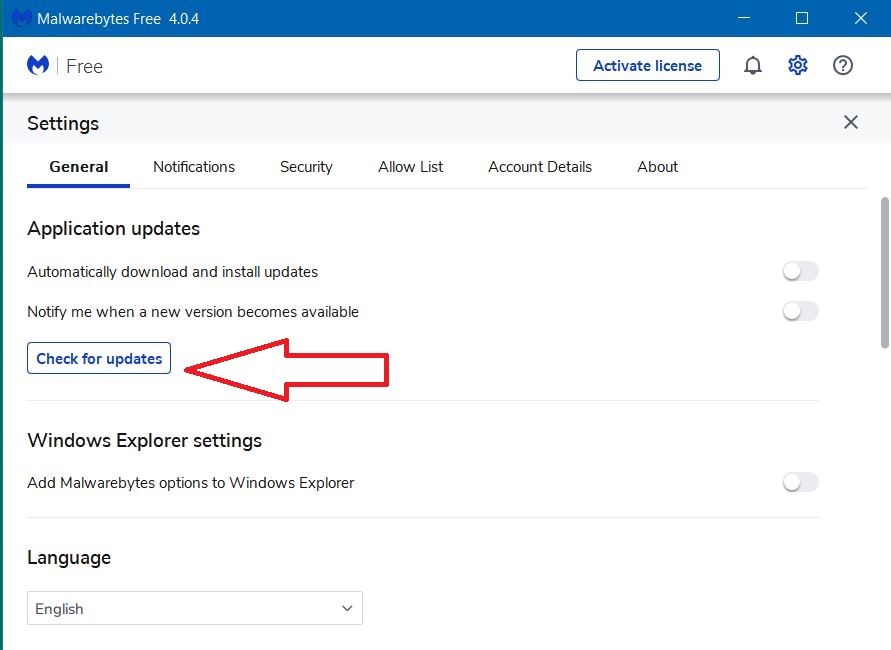The width and height of the screenshot is (891, 650).
Task: Enable Malwarebytes options in Windows Explorer
Action: pyautogui.click(x=800, y=482)
